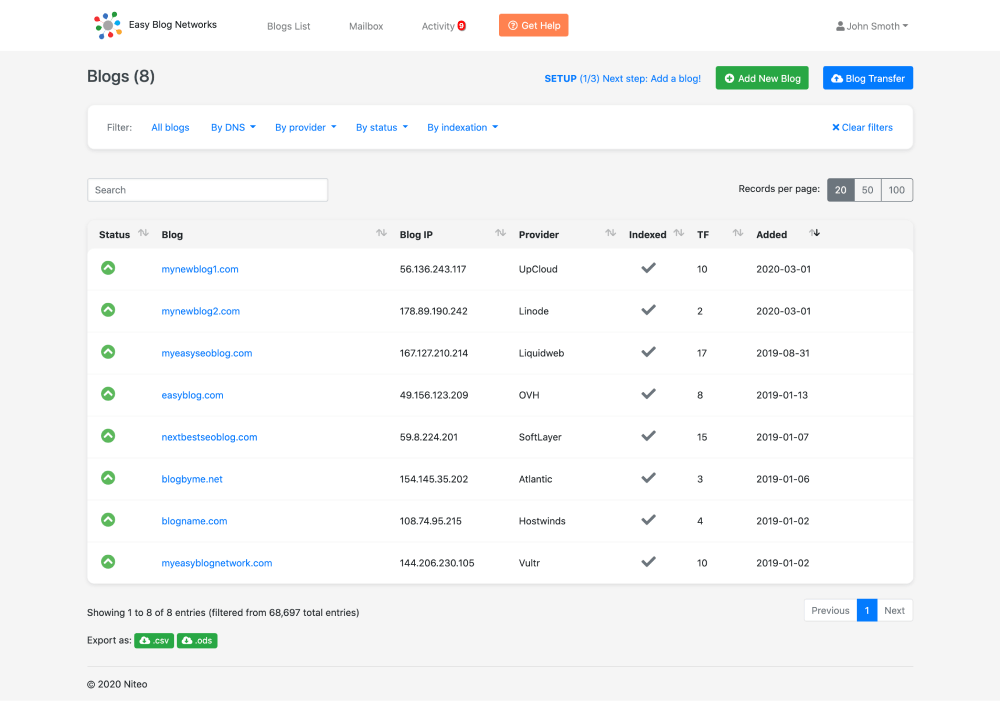This screenshot has width=1000, height=701.
Task: Sort table by Indexed column arrows
Action: (x=679, y=233)
